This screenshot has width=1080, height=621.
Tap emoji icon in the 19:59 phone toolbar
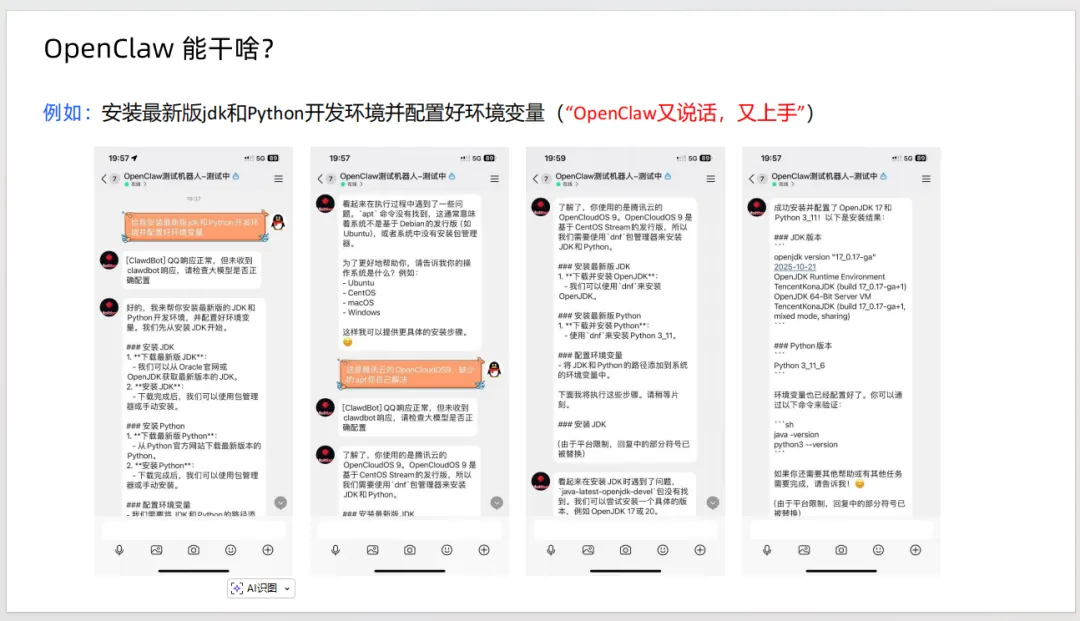[663, 549]
